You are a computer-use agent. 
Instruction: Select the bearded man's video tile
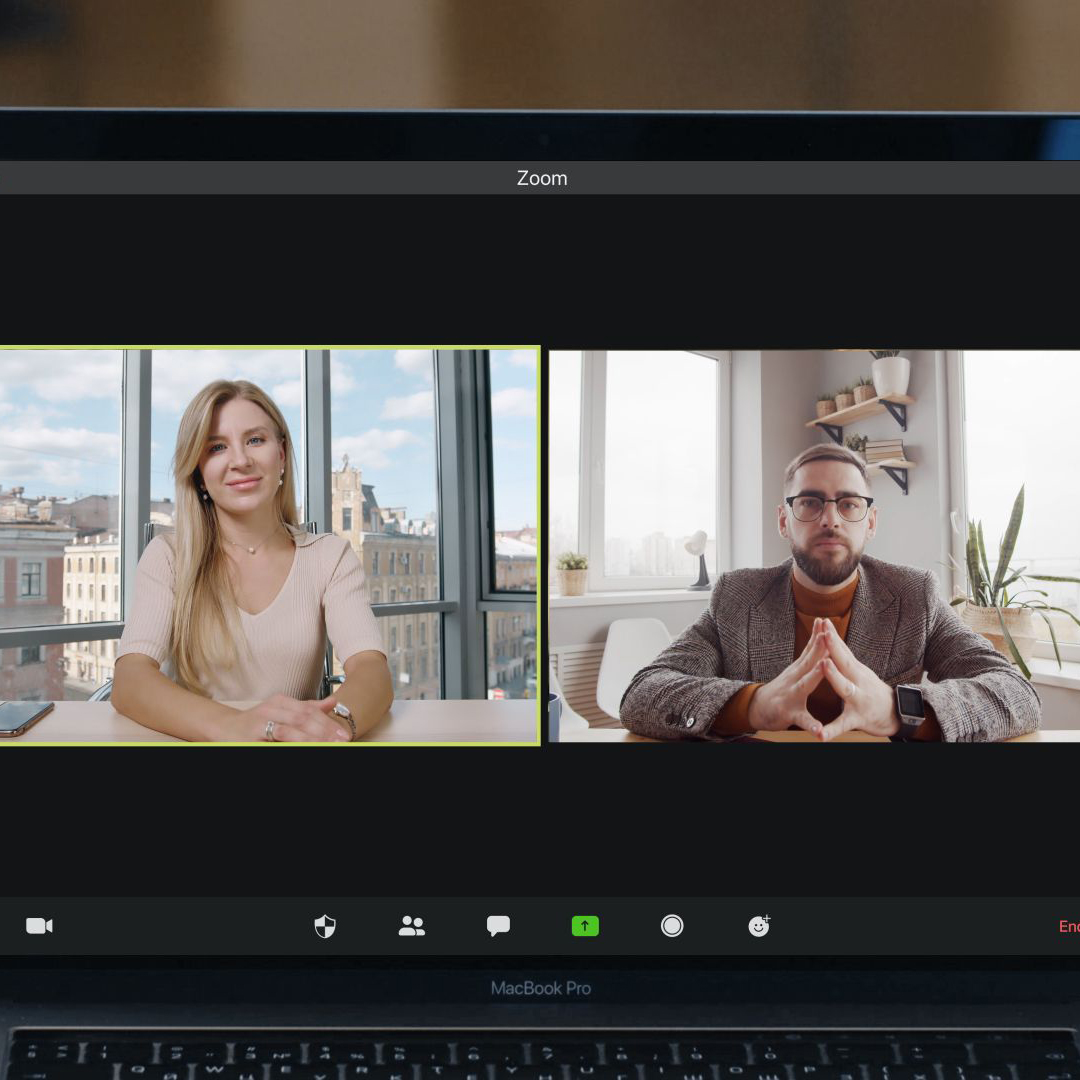coord(814,546)
